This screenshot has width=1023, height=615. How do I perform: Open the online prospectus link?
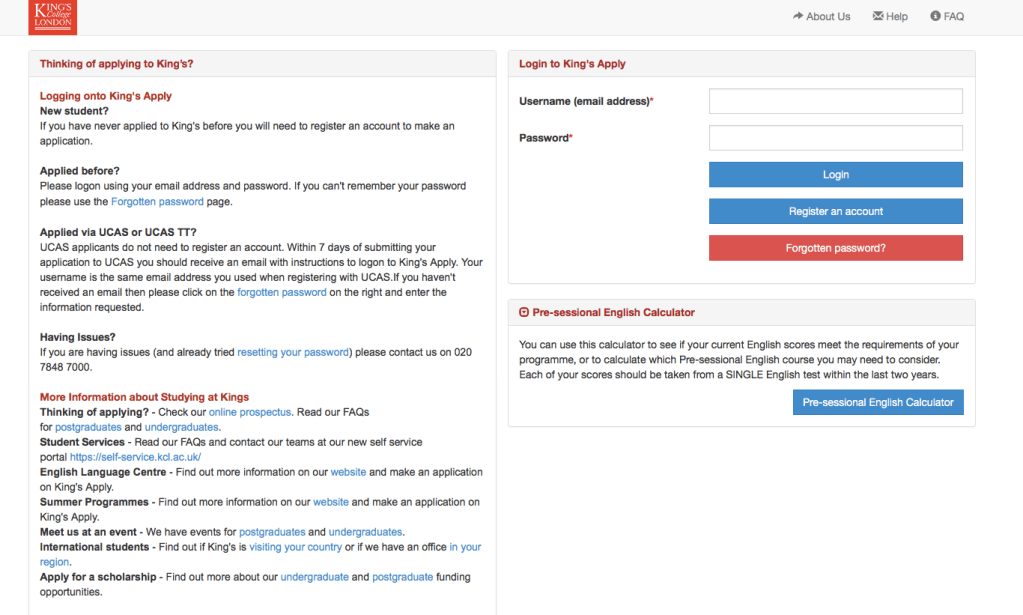pyautogui.click(x=250, y=412)
